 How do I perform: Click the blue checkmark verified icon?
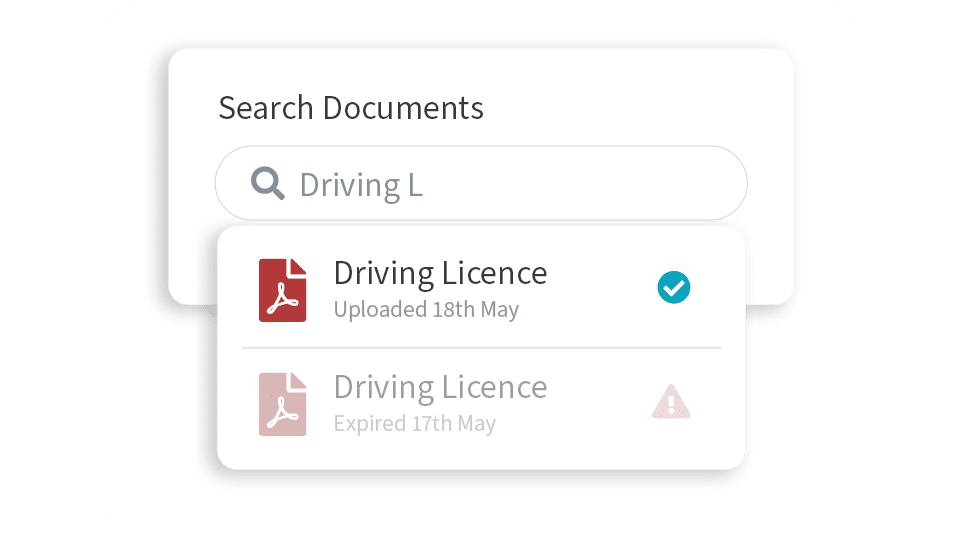click(x=674, y=287)
